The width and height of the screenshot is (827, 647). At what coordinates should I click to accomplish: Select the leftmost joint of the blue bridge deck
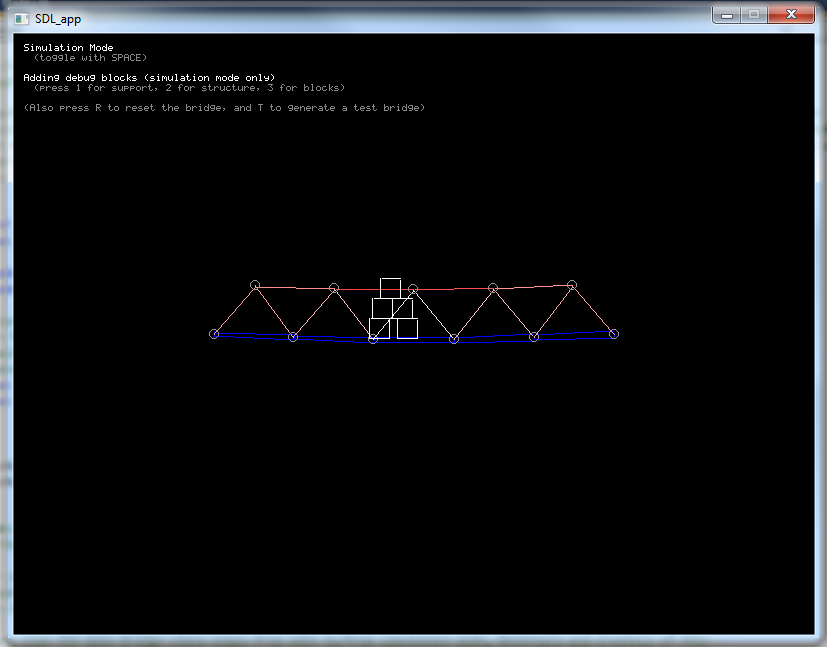[214, 334]
